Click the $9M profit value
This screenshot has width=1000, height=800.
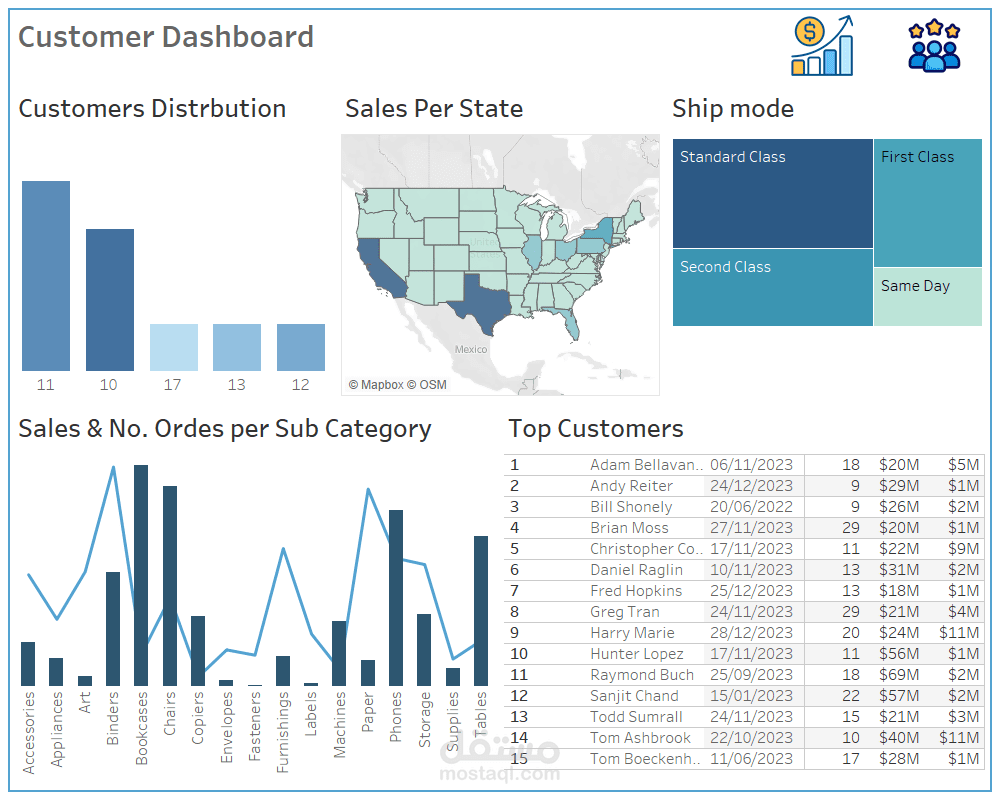click(963, 549)
